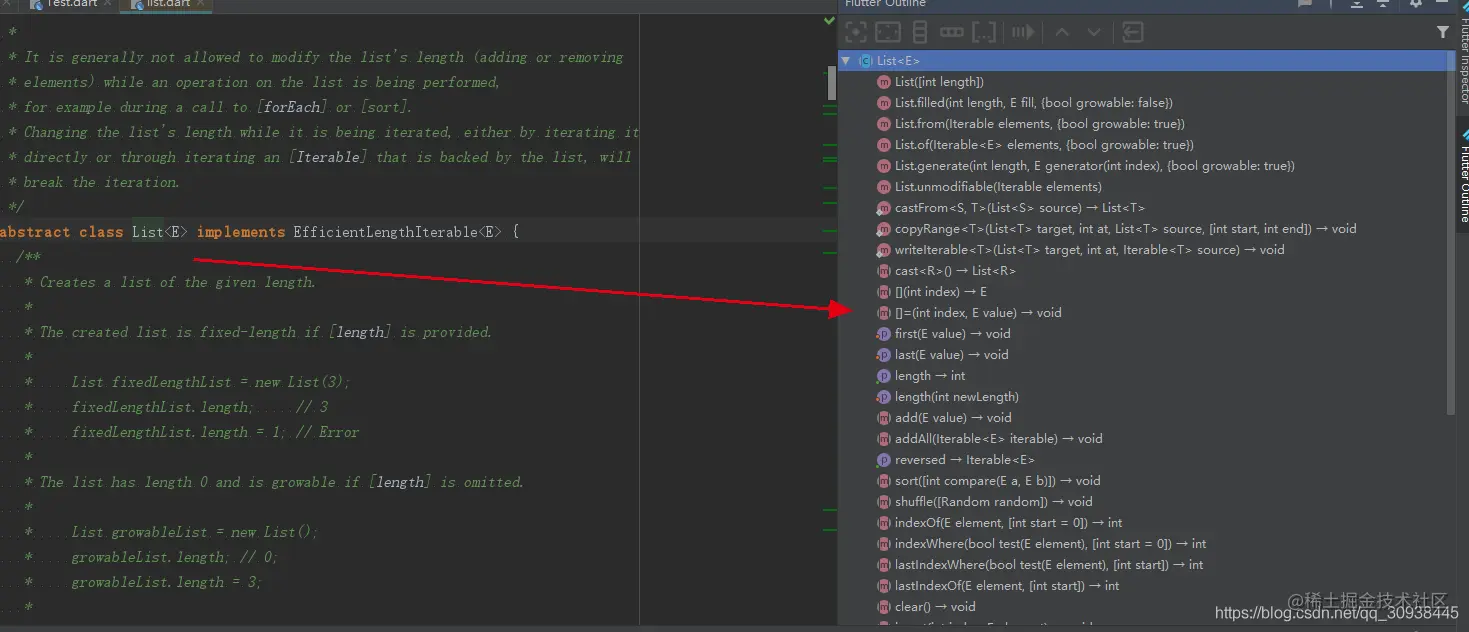The width and height of the screenshot is (1469, 632).
Task: Click the Wrap with Row toolbar icon
Action: pyautogui.click(x=952, y=32)
